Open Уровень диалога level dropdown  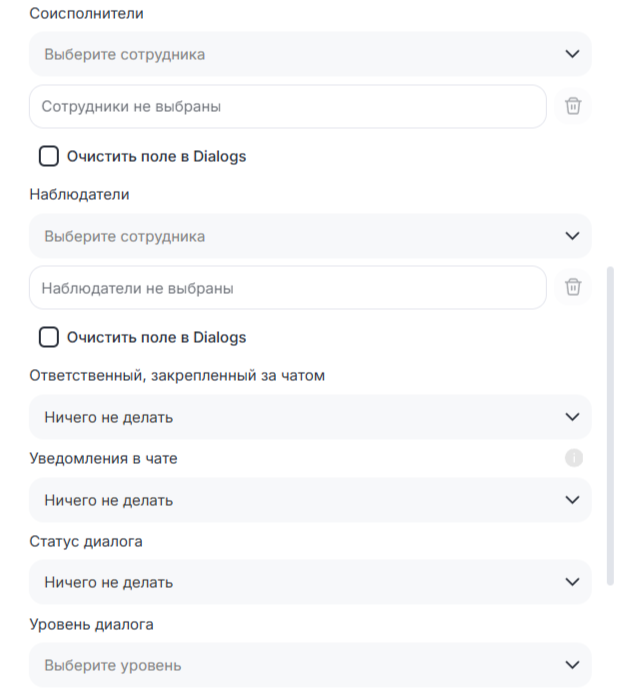(x=300, y=665)
